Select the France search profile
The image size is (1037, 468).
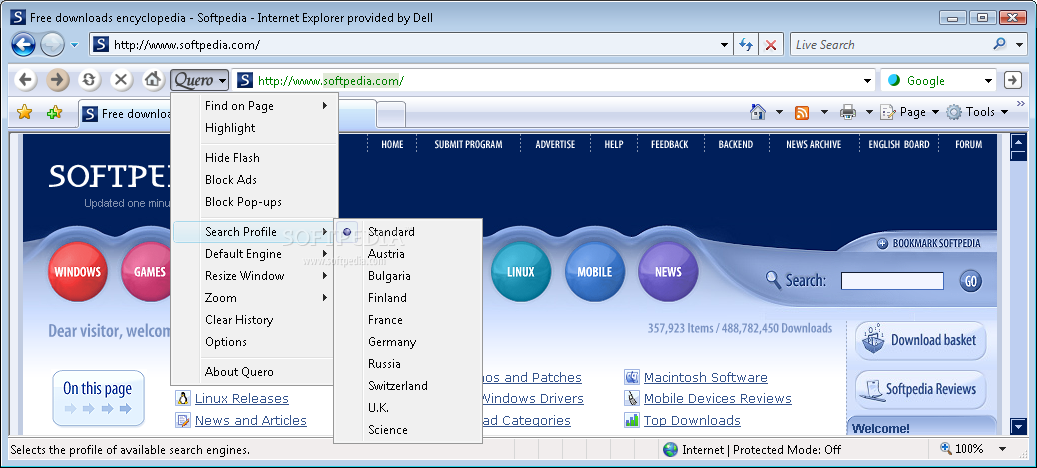(408, 319)
